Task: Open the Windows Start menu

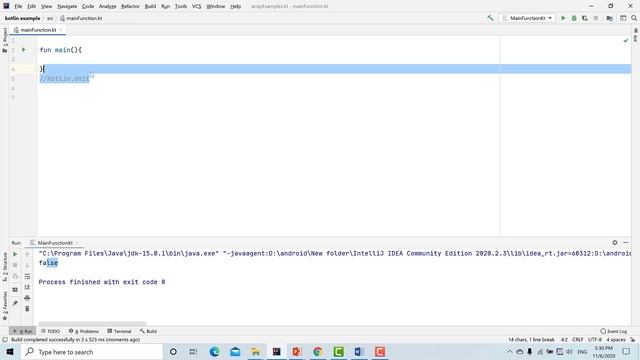Action: point(10,351)
